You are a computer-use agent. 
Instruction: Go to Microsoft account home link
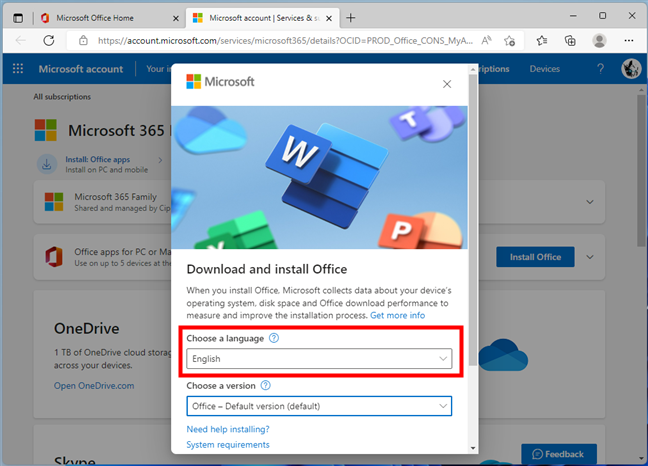click(x=81, y=69)
